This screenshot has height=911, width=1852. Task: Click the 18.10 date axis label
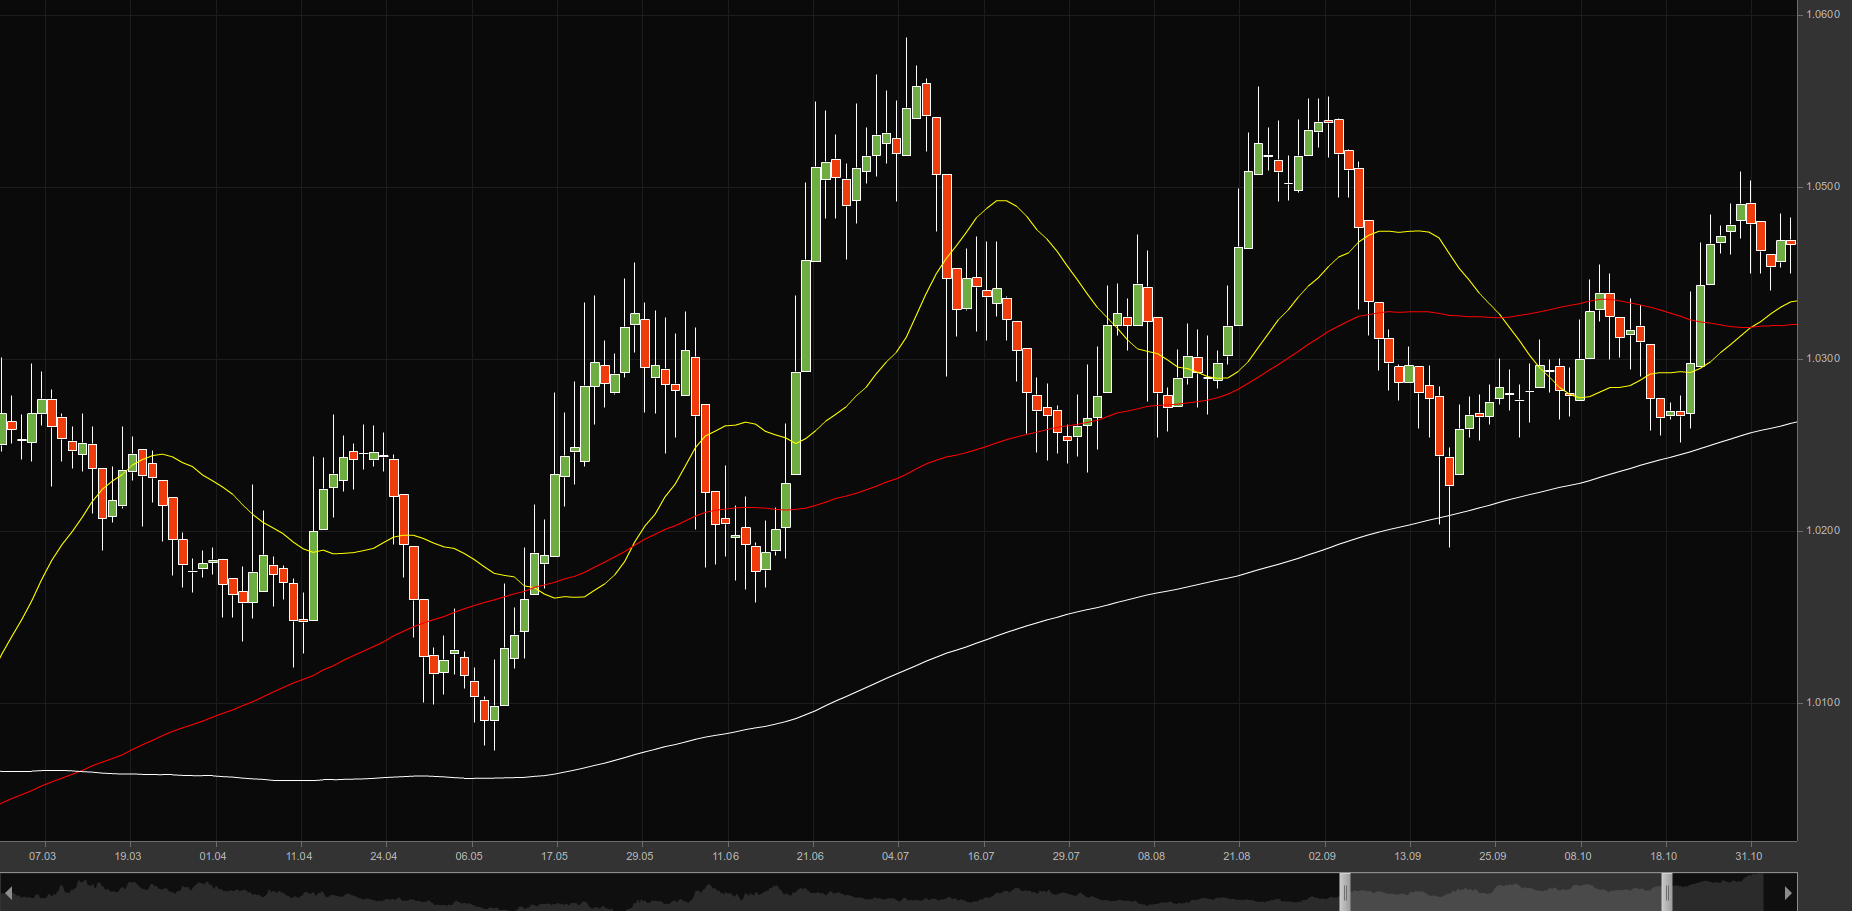pos(1663,856)
